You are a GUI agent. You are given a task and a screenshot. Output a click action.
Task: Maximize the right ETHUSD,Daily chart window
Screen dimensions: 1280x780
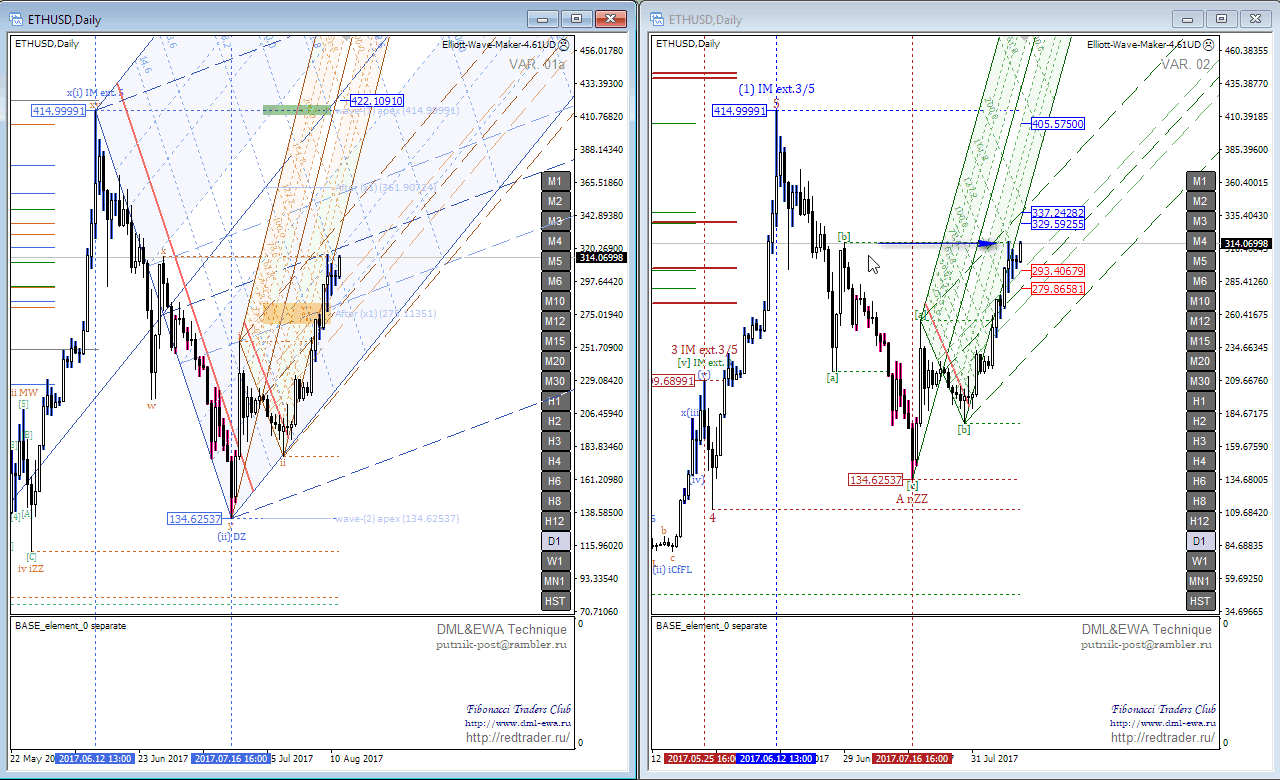click(x=1221, y=19)
